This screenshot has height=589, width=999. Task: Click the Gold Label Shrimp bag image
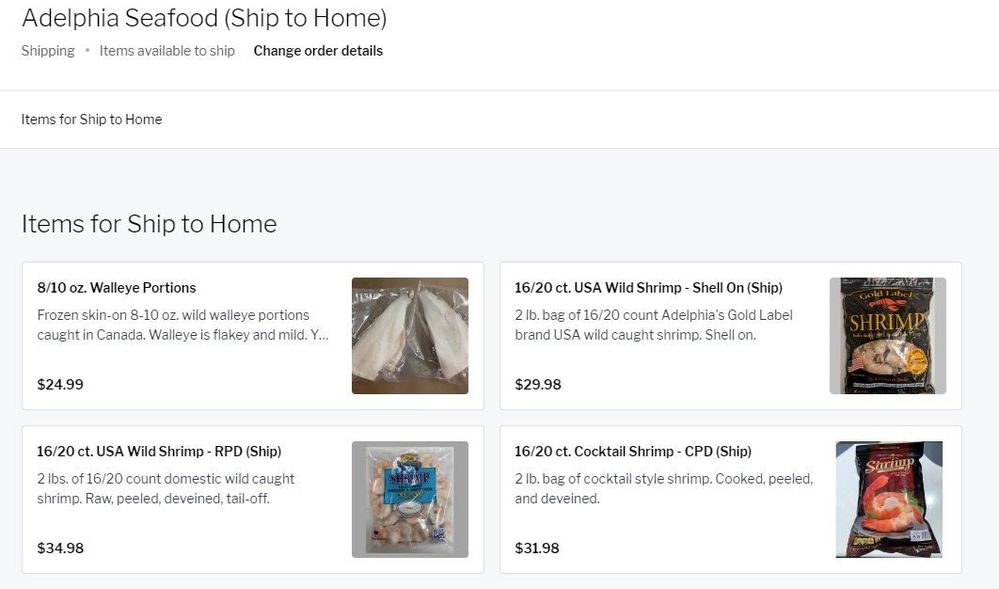pyautogui.click(x=888, y=336)
